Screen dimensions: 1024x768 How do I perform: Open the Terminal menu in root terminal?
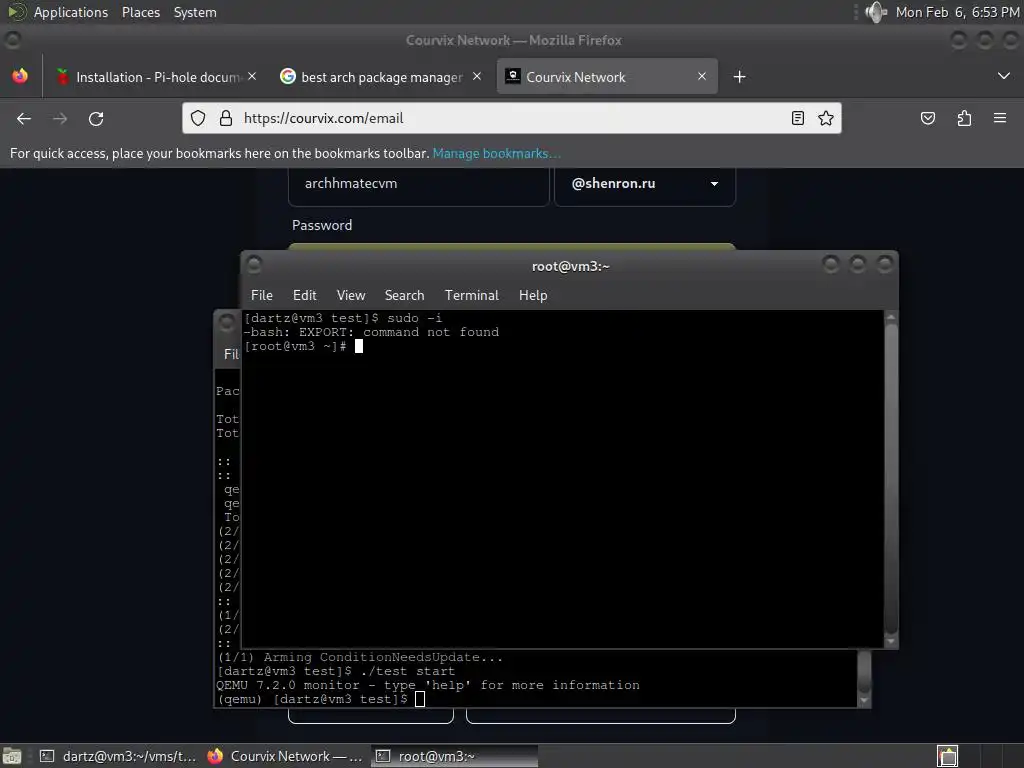(472, 295)
